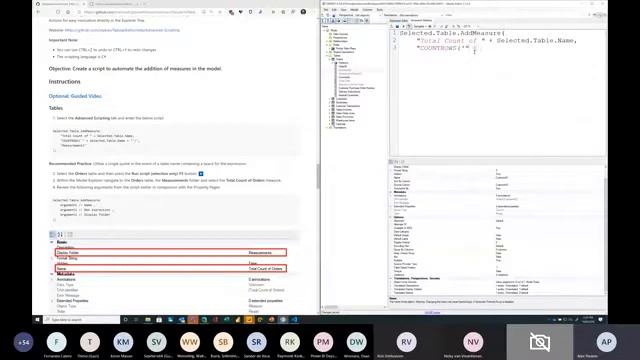640x360 pixels.
Task: Select the Orders table in tree
Action: (339, 59)
